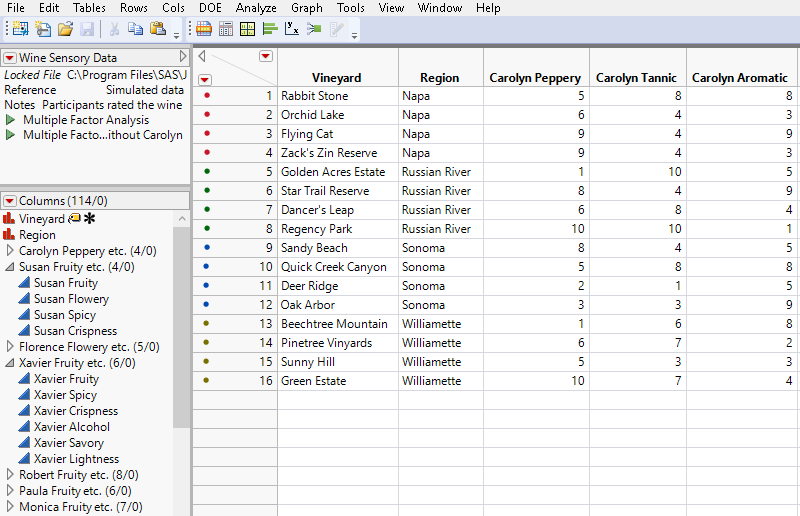
Task: Expand the Florence Flowery etc. group
Action: 10,347
